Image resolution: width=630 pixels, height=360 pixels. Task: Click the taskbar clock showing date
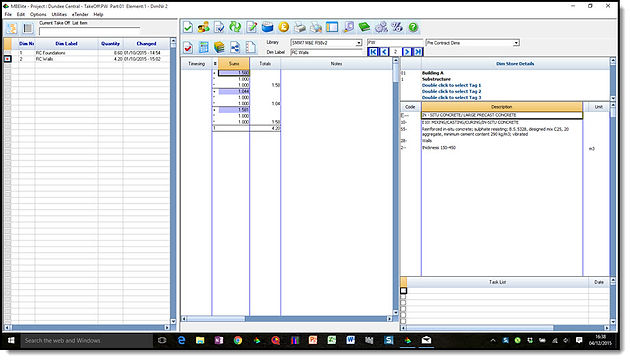600,340
